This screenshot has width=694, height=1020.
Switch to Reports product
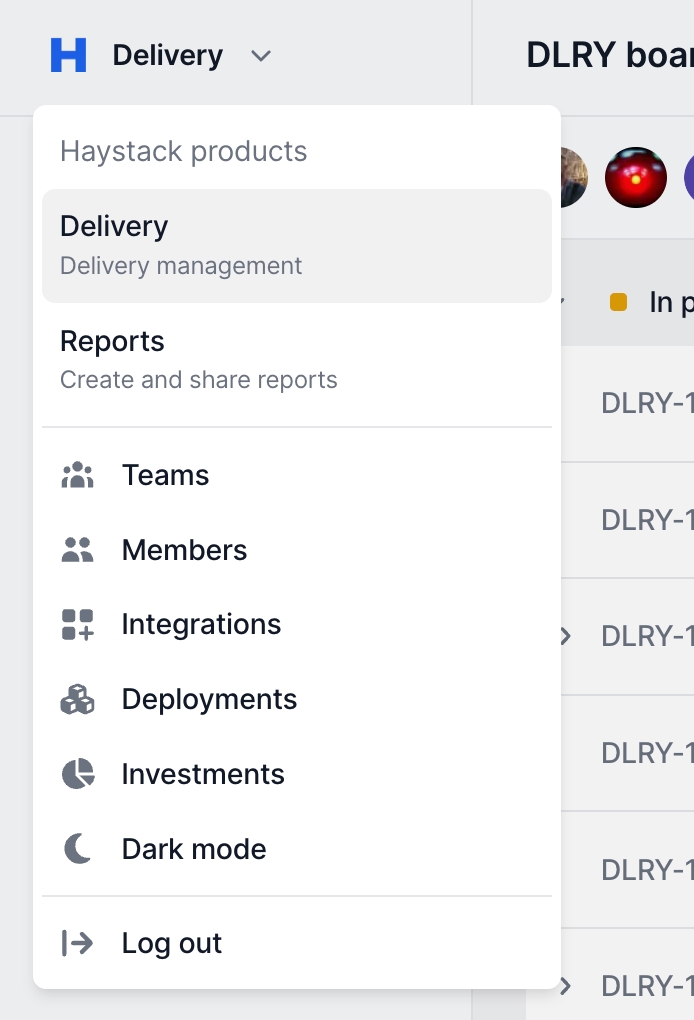point(297,360)
